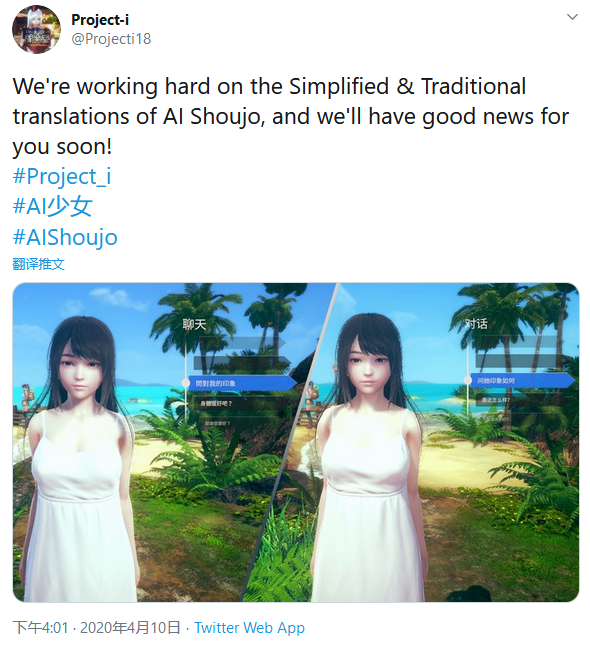
Task: Click 翻译推文 to translate the tweet
Action: tap(39, 264)
